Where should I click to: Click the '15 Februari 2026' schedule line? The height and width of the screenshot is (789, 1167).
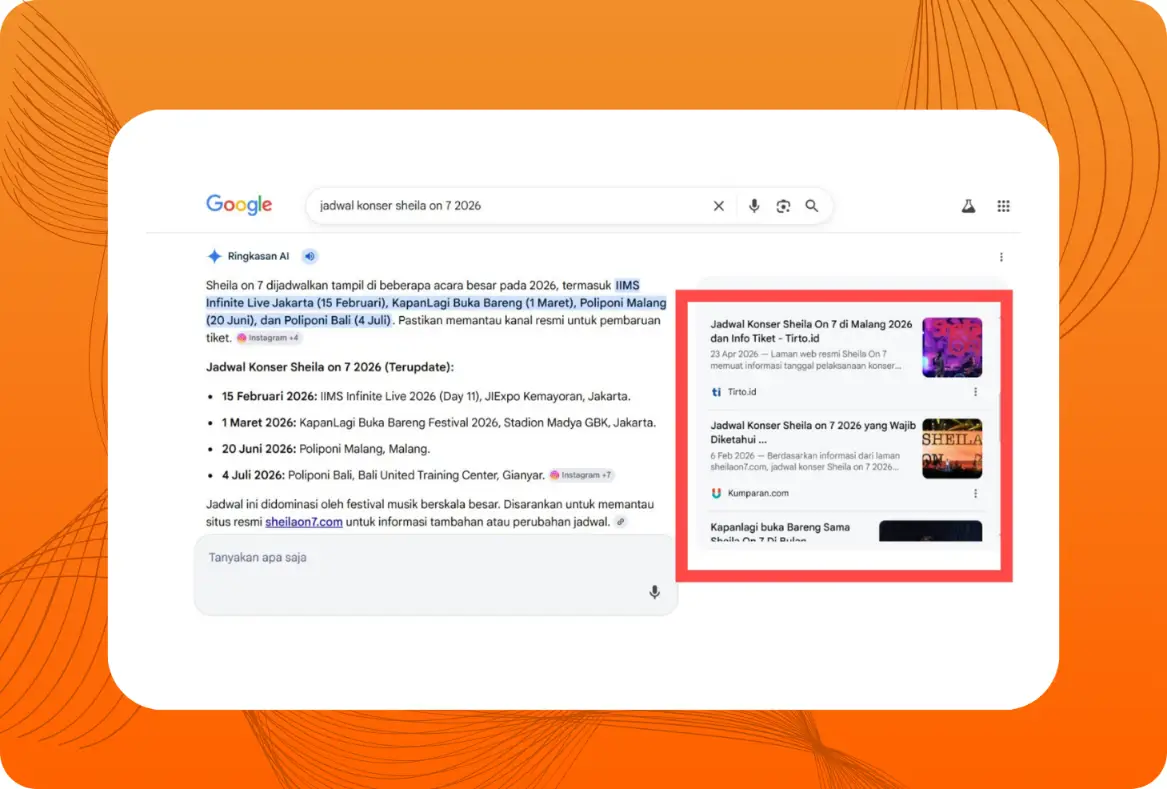[x=426, y=396]
